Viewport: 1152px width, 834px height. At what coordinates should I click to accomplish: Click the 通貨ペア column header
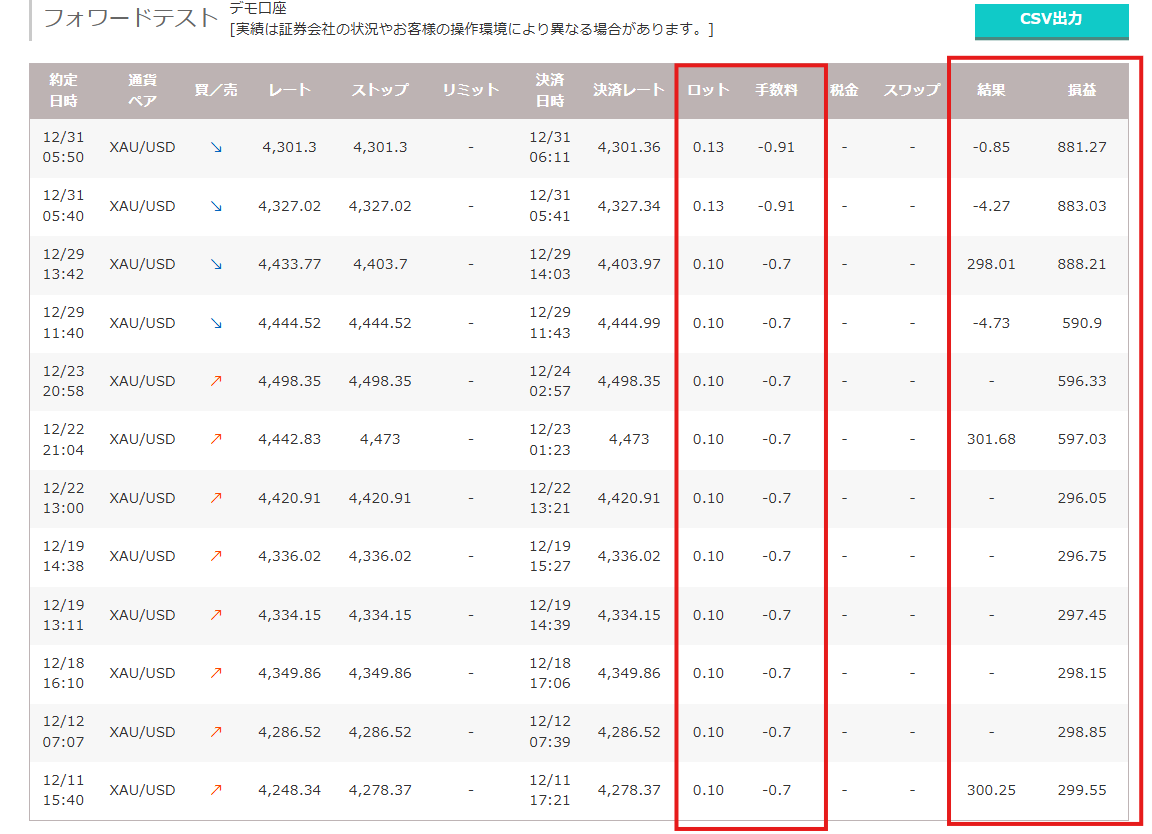(x=143, y=90)
